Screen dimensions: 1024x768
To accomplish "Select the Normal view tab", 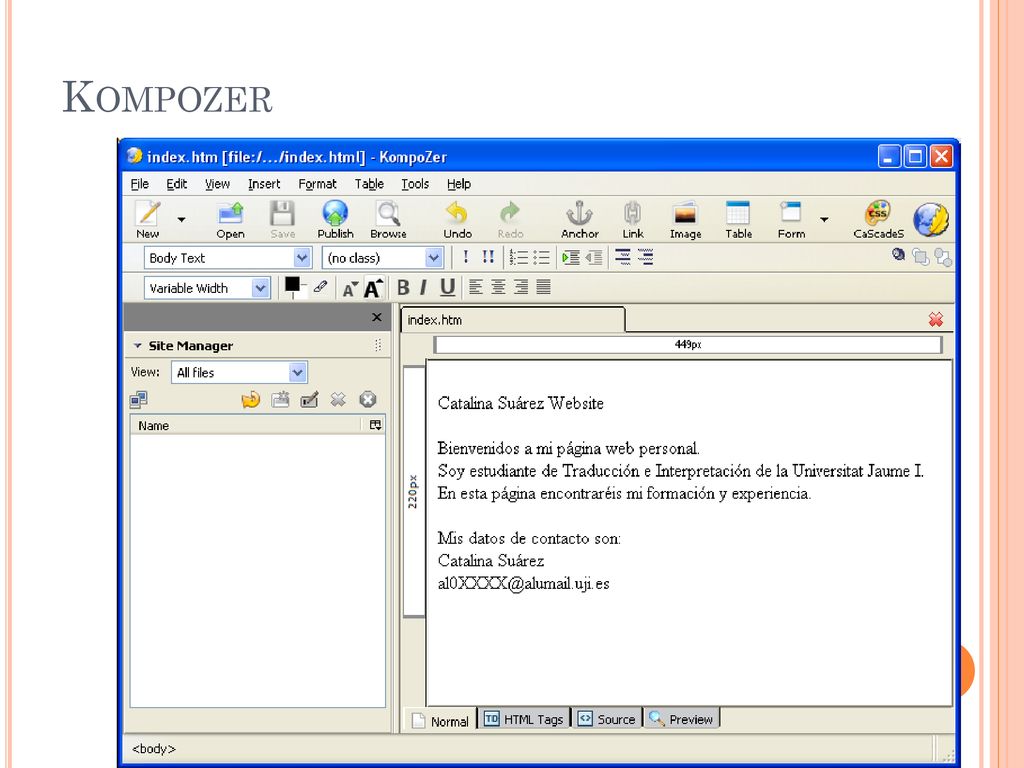I will (x=441, y=721).
